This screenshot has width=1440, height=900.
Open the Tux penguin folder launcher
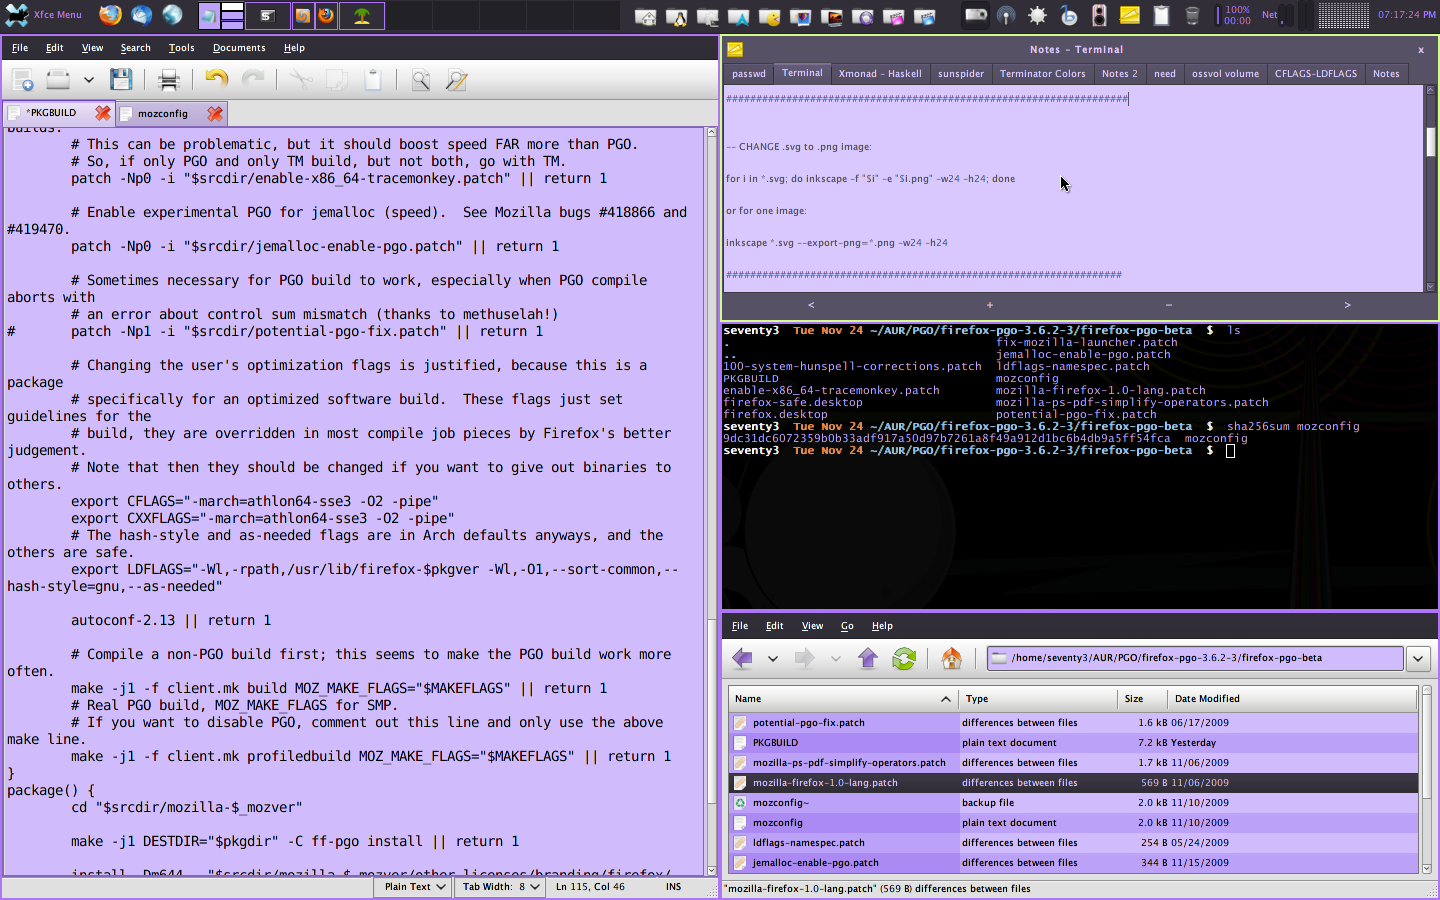pos(677,16)
